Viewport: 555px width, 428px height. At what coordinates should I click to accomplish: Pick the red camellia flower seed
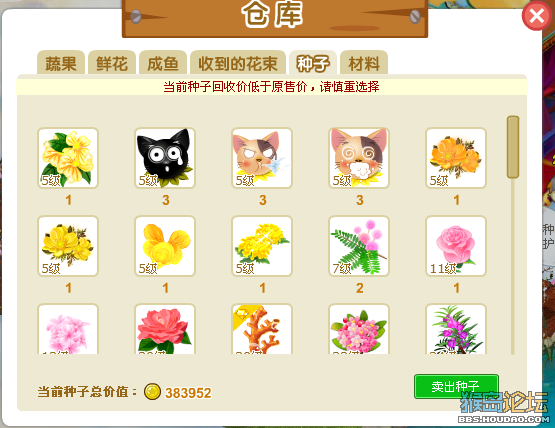click(165, 329)
